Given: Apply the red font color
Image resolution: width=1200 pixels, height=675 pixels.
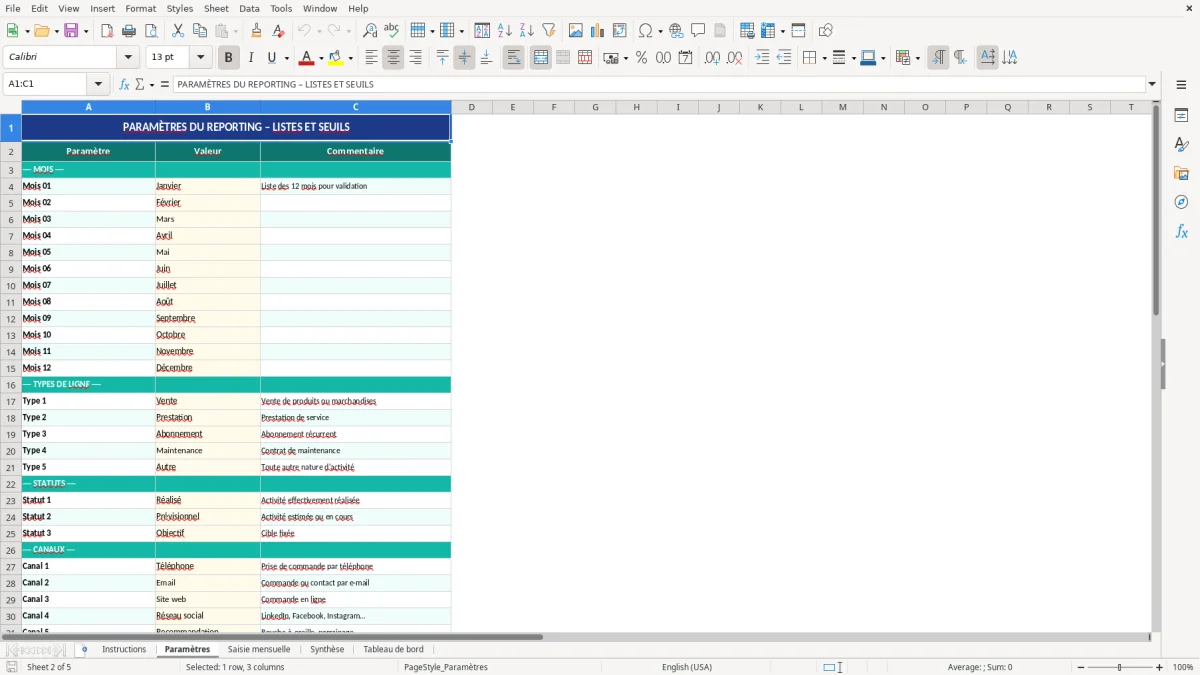Looking at the screenshot, I should (307, 58).
